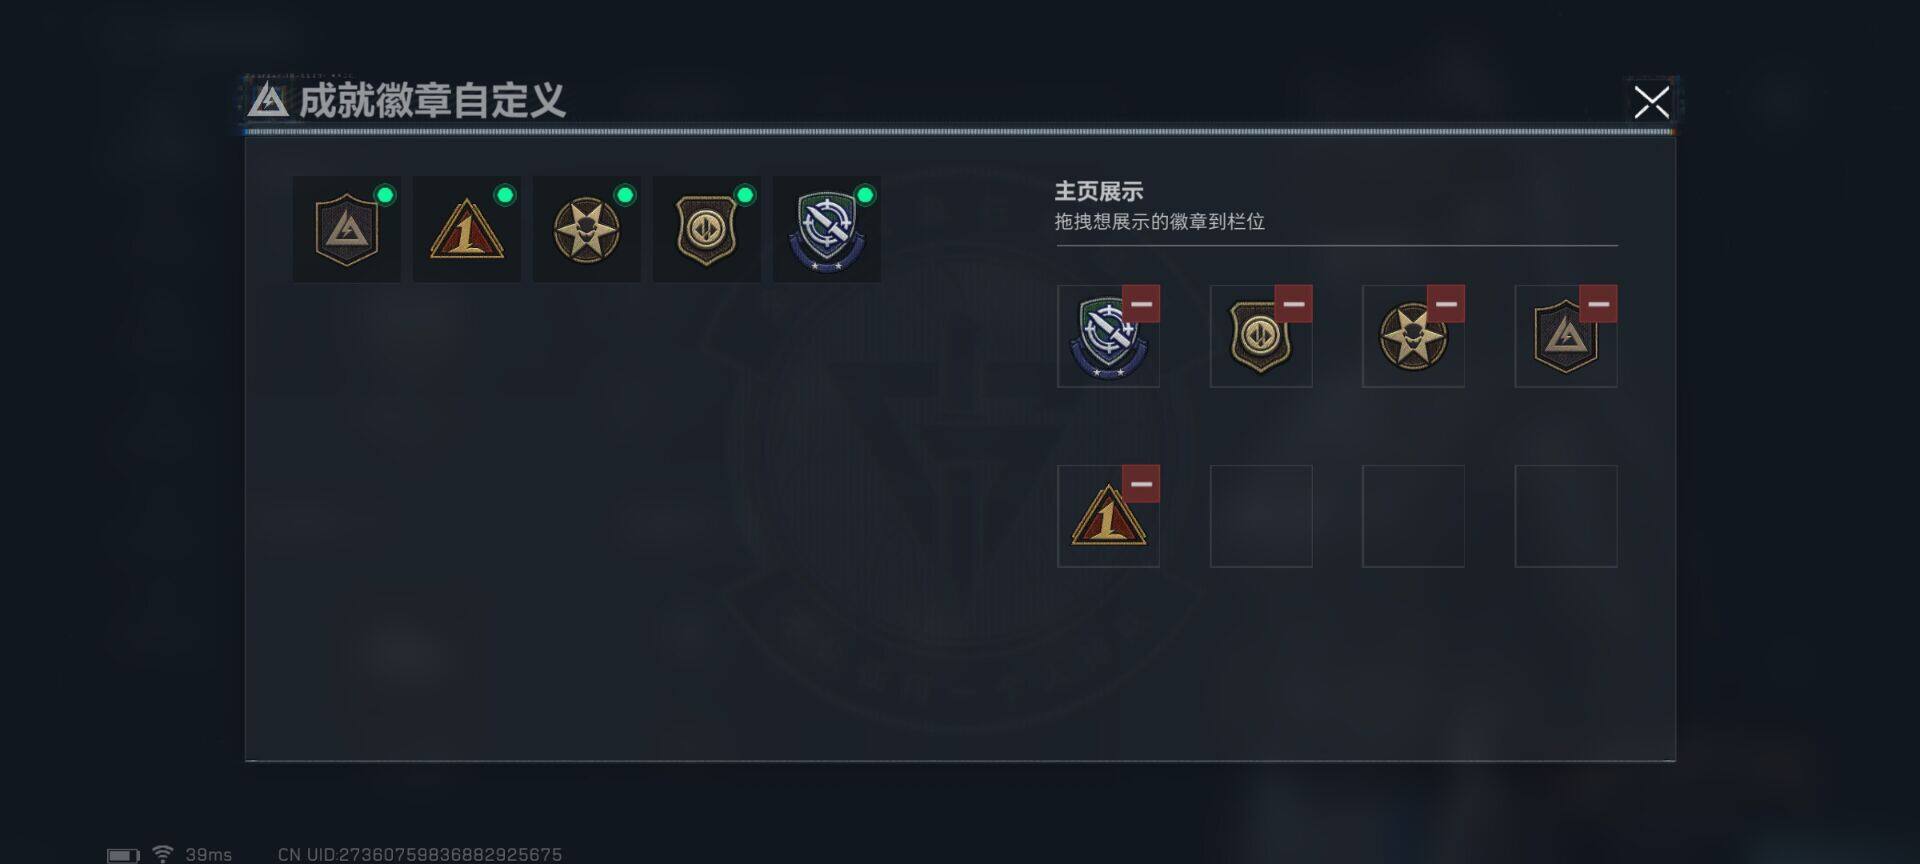
Task: Click the first empty badge slot after badge 1
Action: point(1261,517)
